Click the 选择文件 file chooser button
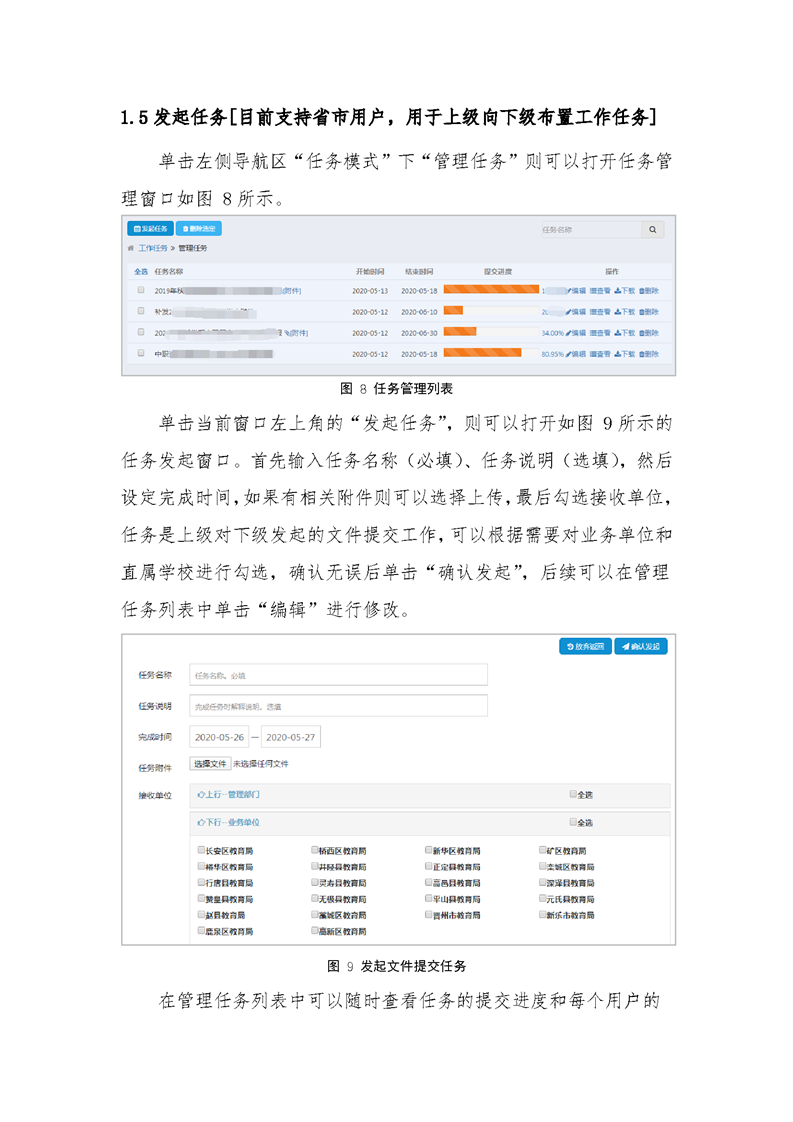 pyautogui.click(x=210, y=764)
